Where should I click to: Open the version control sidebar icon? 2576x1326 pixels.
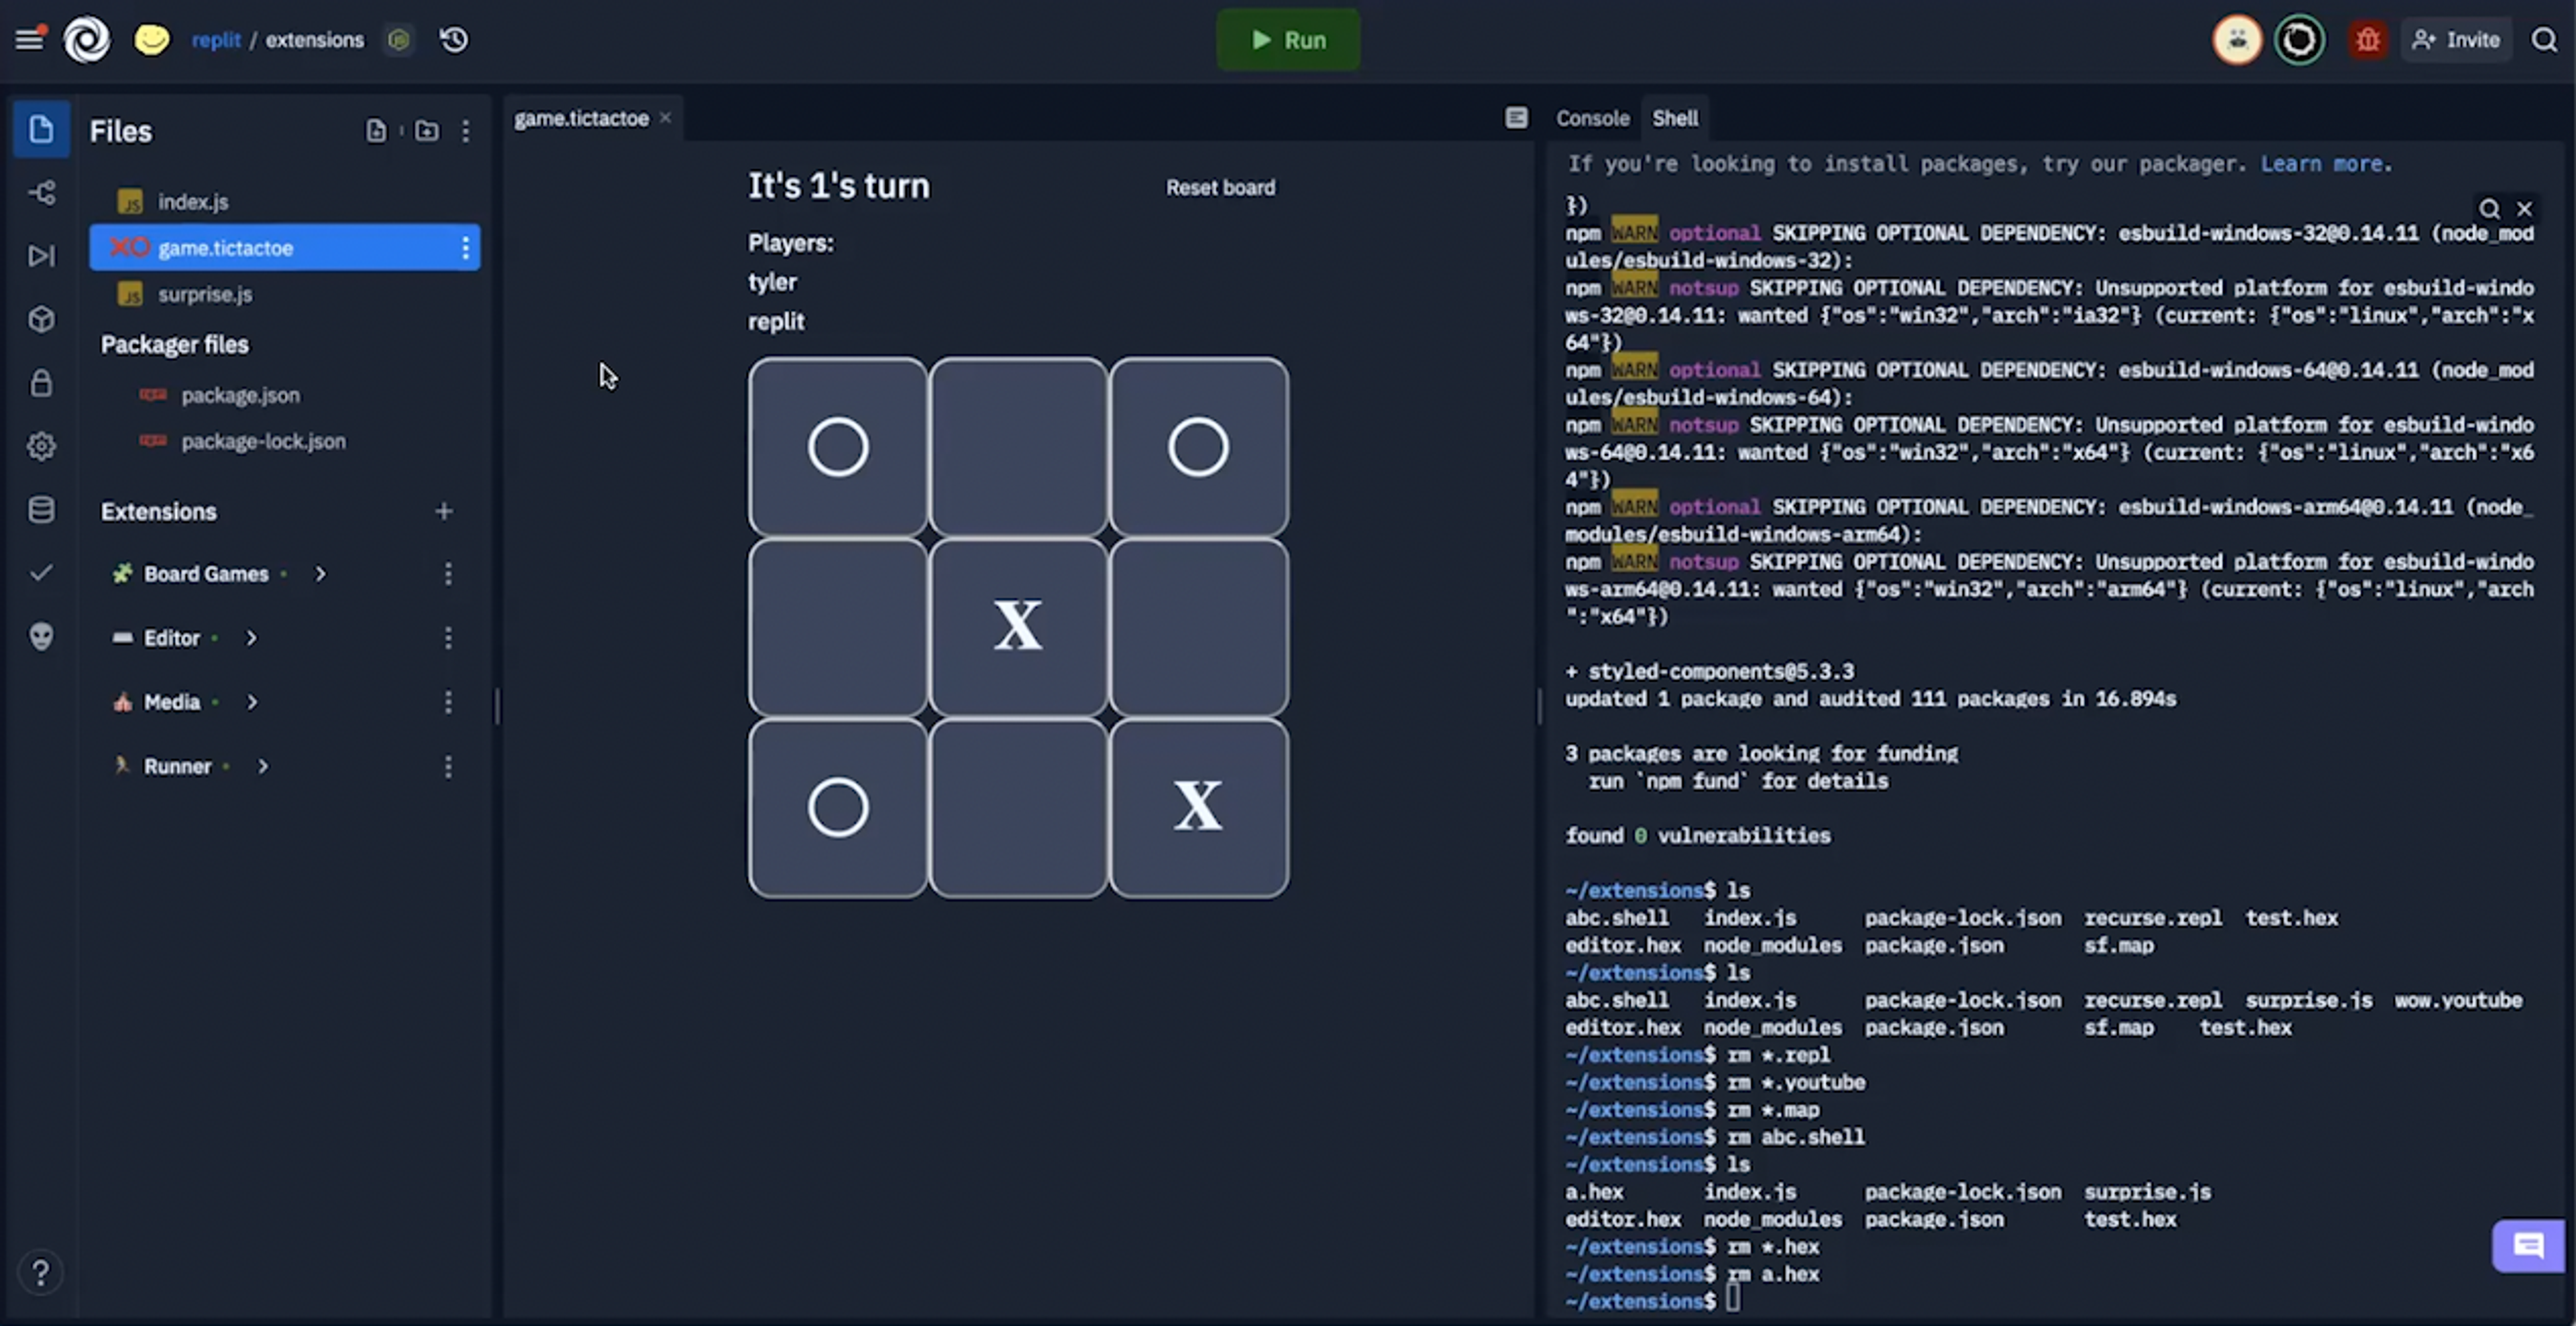pos(41,192)
